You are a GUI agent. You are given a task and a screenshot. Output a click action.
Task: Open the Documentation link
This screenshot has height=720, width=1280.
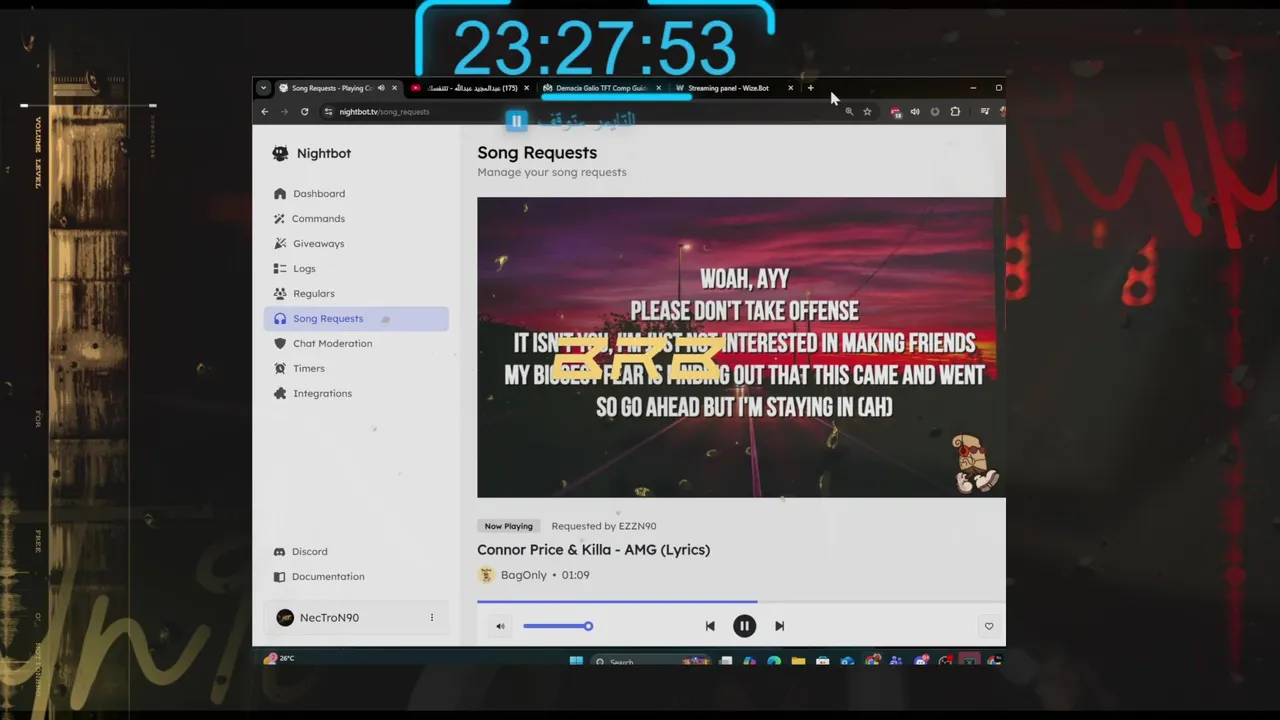click(356, 576)
